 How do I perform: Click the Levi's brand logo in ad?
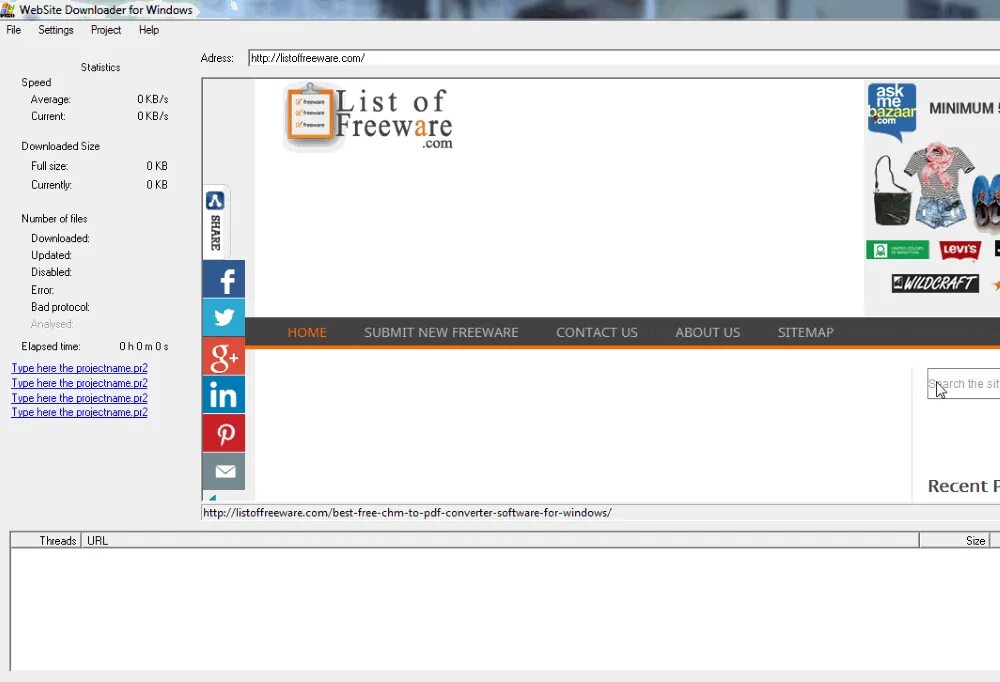click(960, 249)
